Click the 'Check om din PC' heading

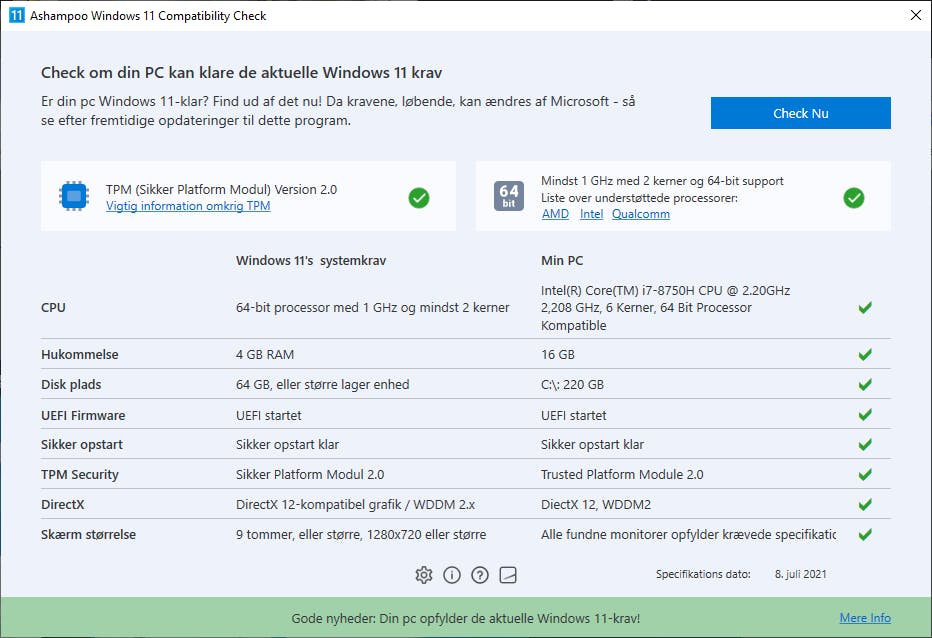click(241, 73)
